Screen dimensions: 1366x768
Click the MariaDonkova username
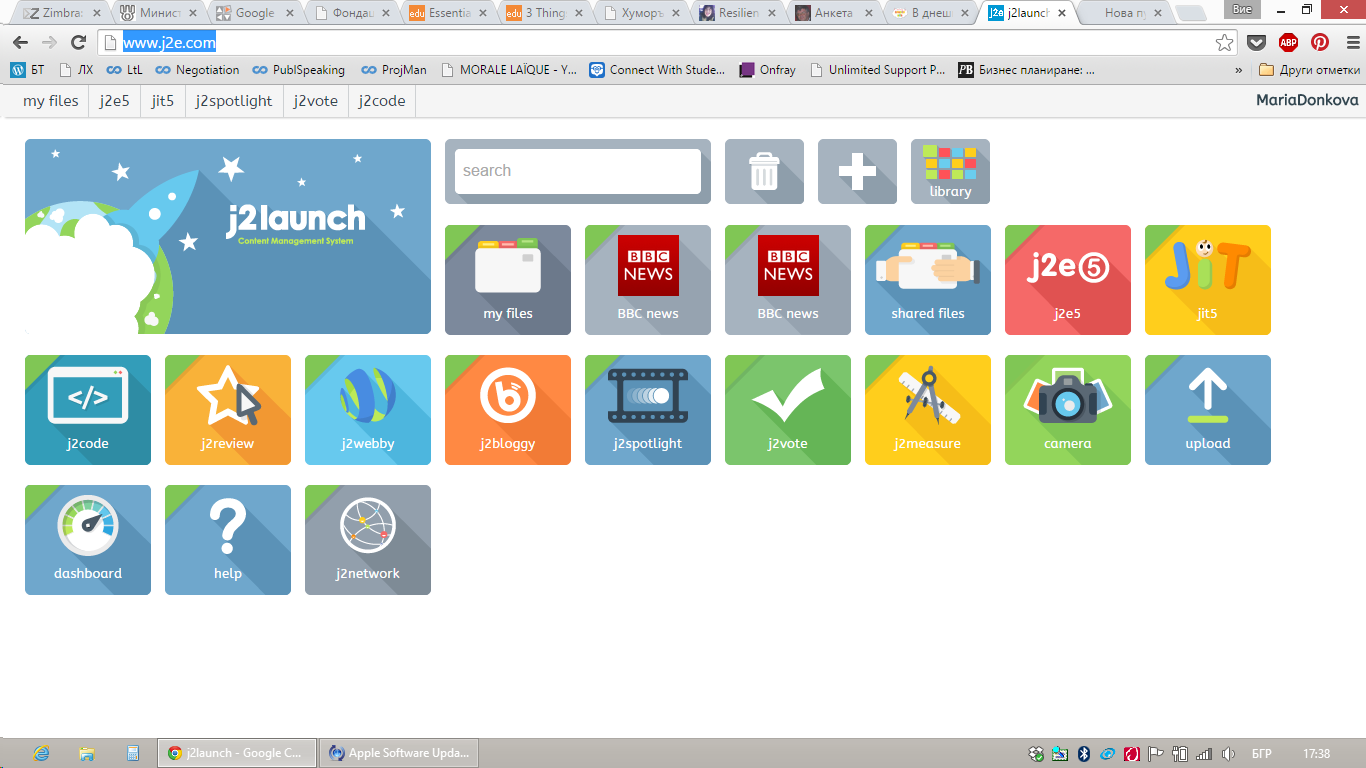click(1307, 101)
